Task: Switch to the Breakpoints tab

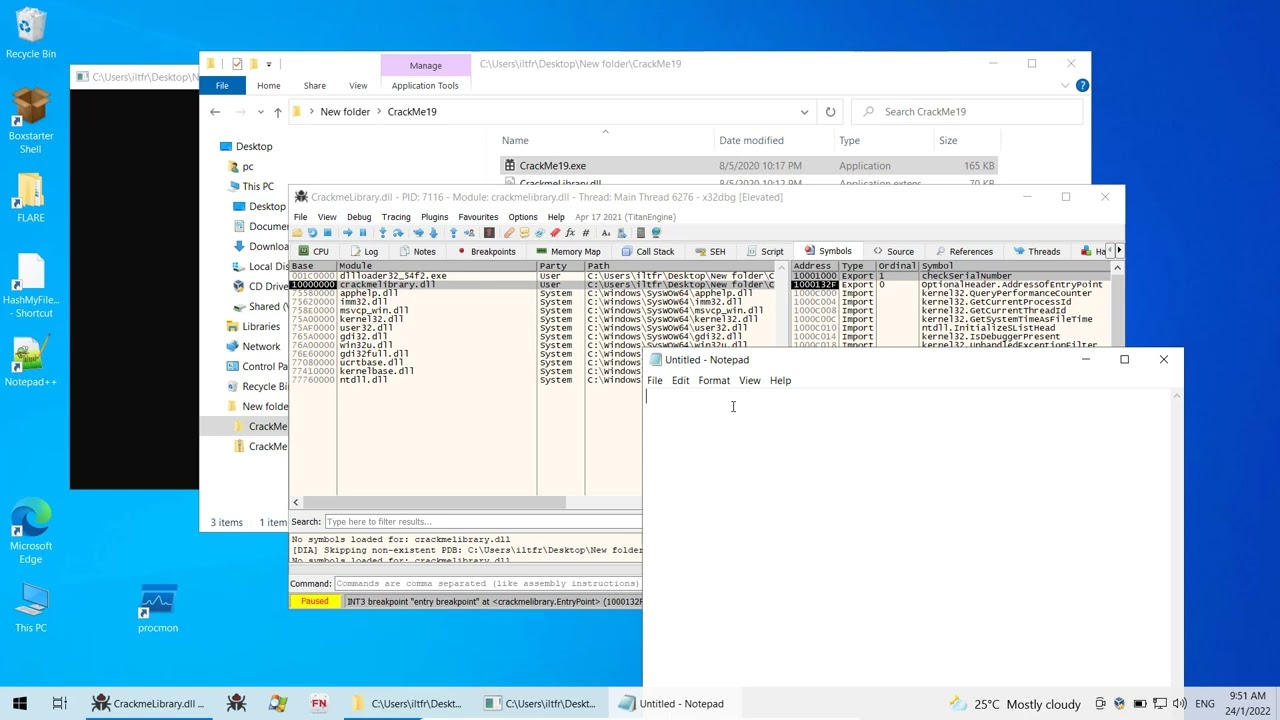Action: coord(486,252)
